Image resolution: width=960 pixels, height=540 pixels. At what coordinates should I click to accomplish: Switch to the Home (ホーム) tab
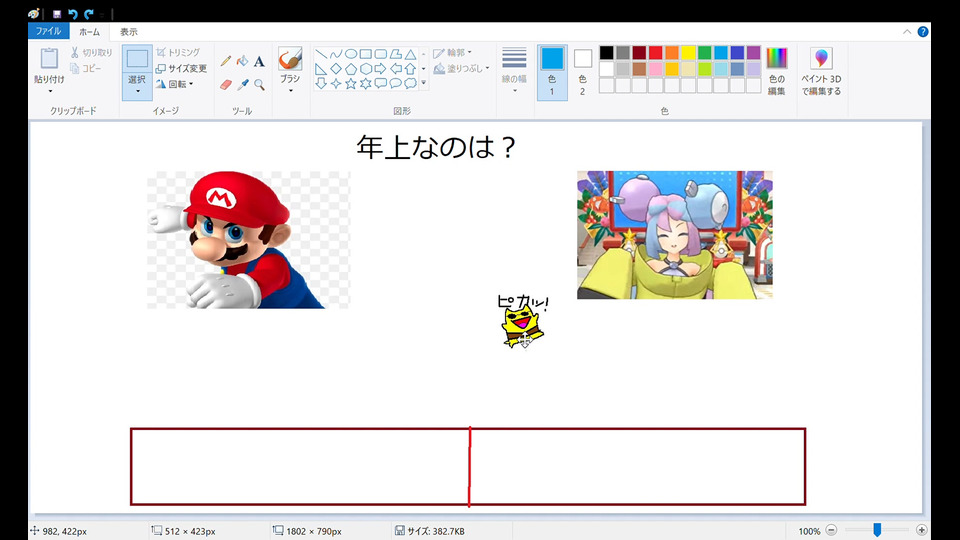pos(89,32)
